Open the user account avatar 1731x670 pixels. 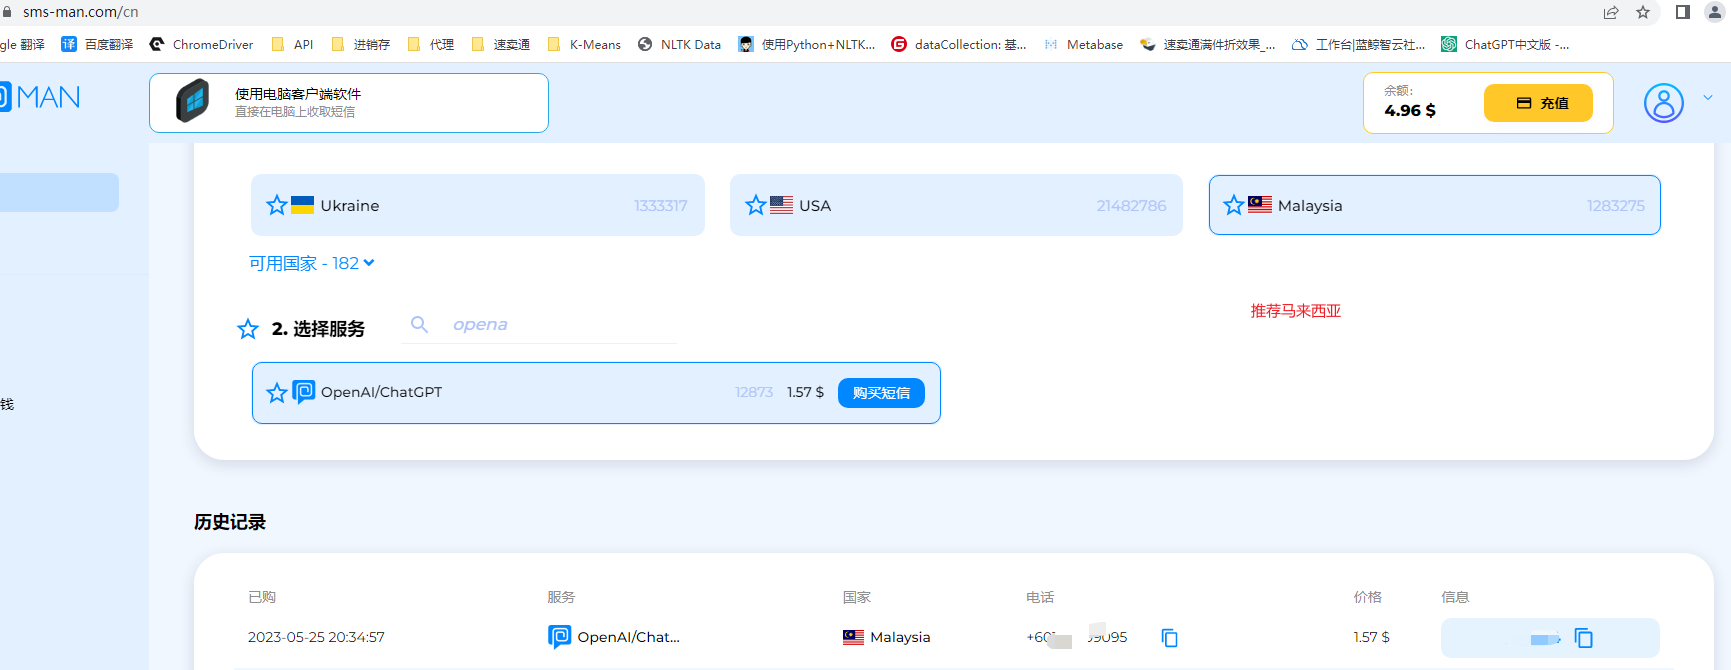1664,103
